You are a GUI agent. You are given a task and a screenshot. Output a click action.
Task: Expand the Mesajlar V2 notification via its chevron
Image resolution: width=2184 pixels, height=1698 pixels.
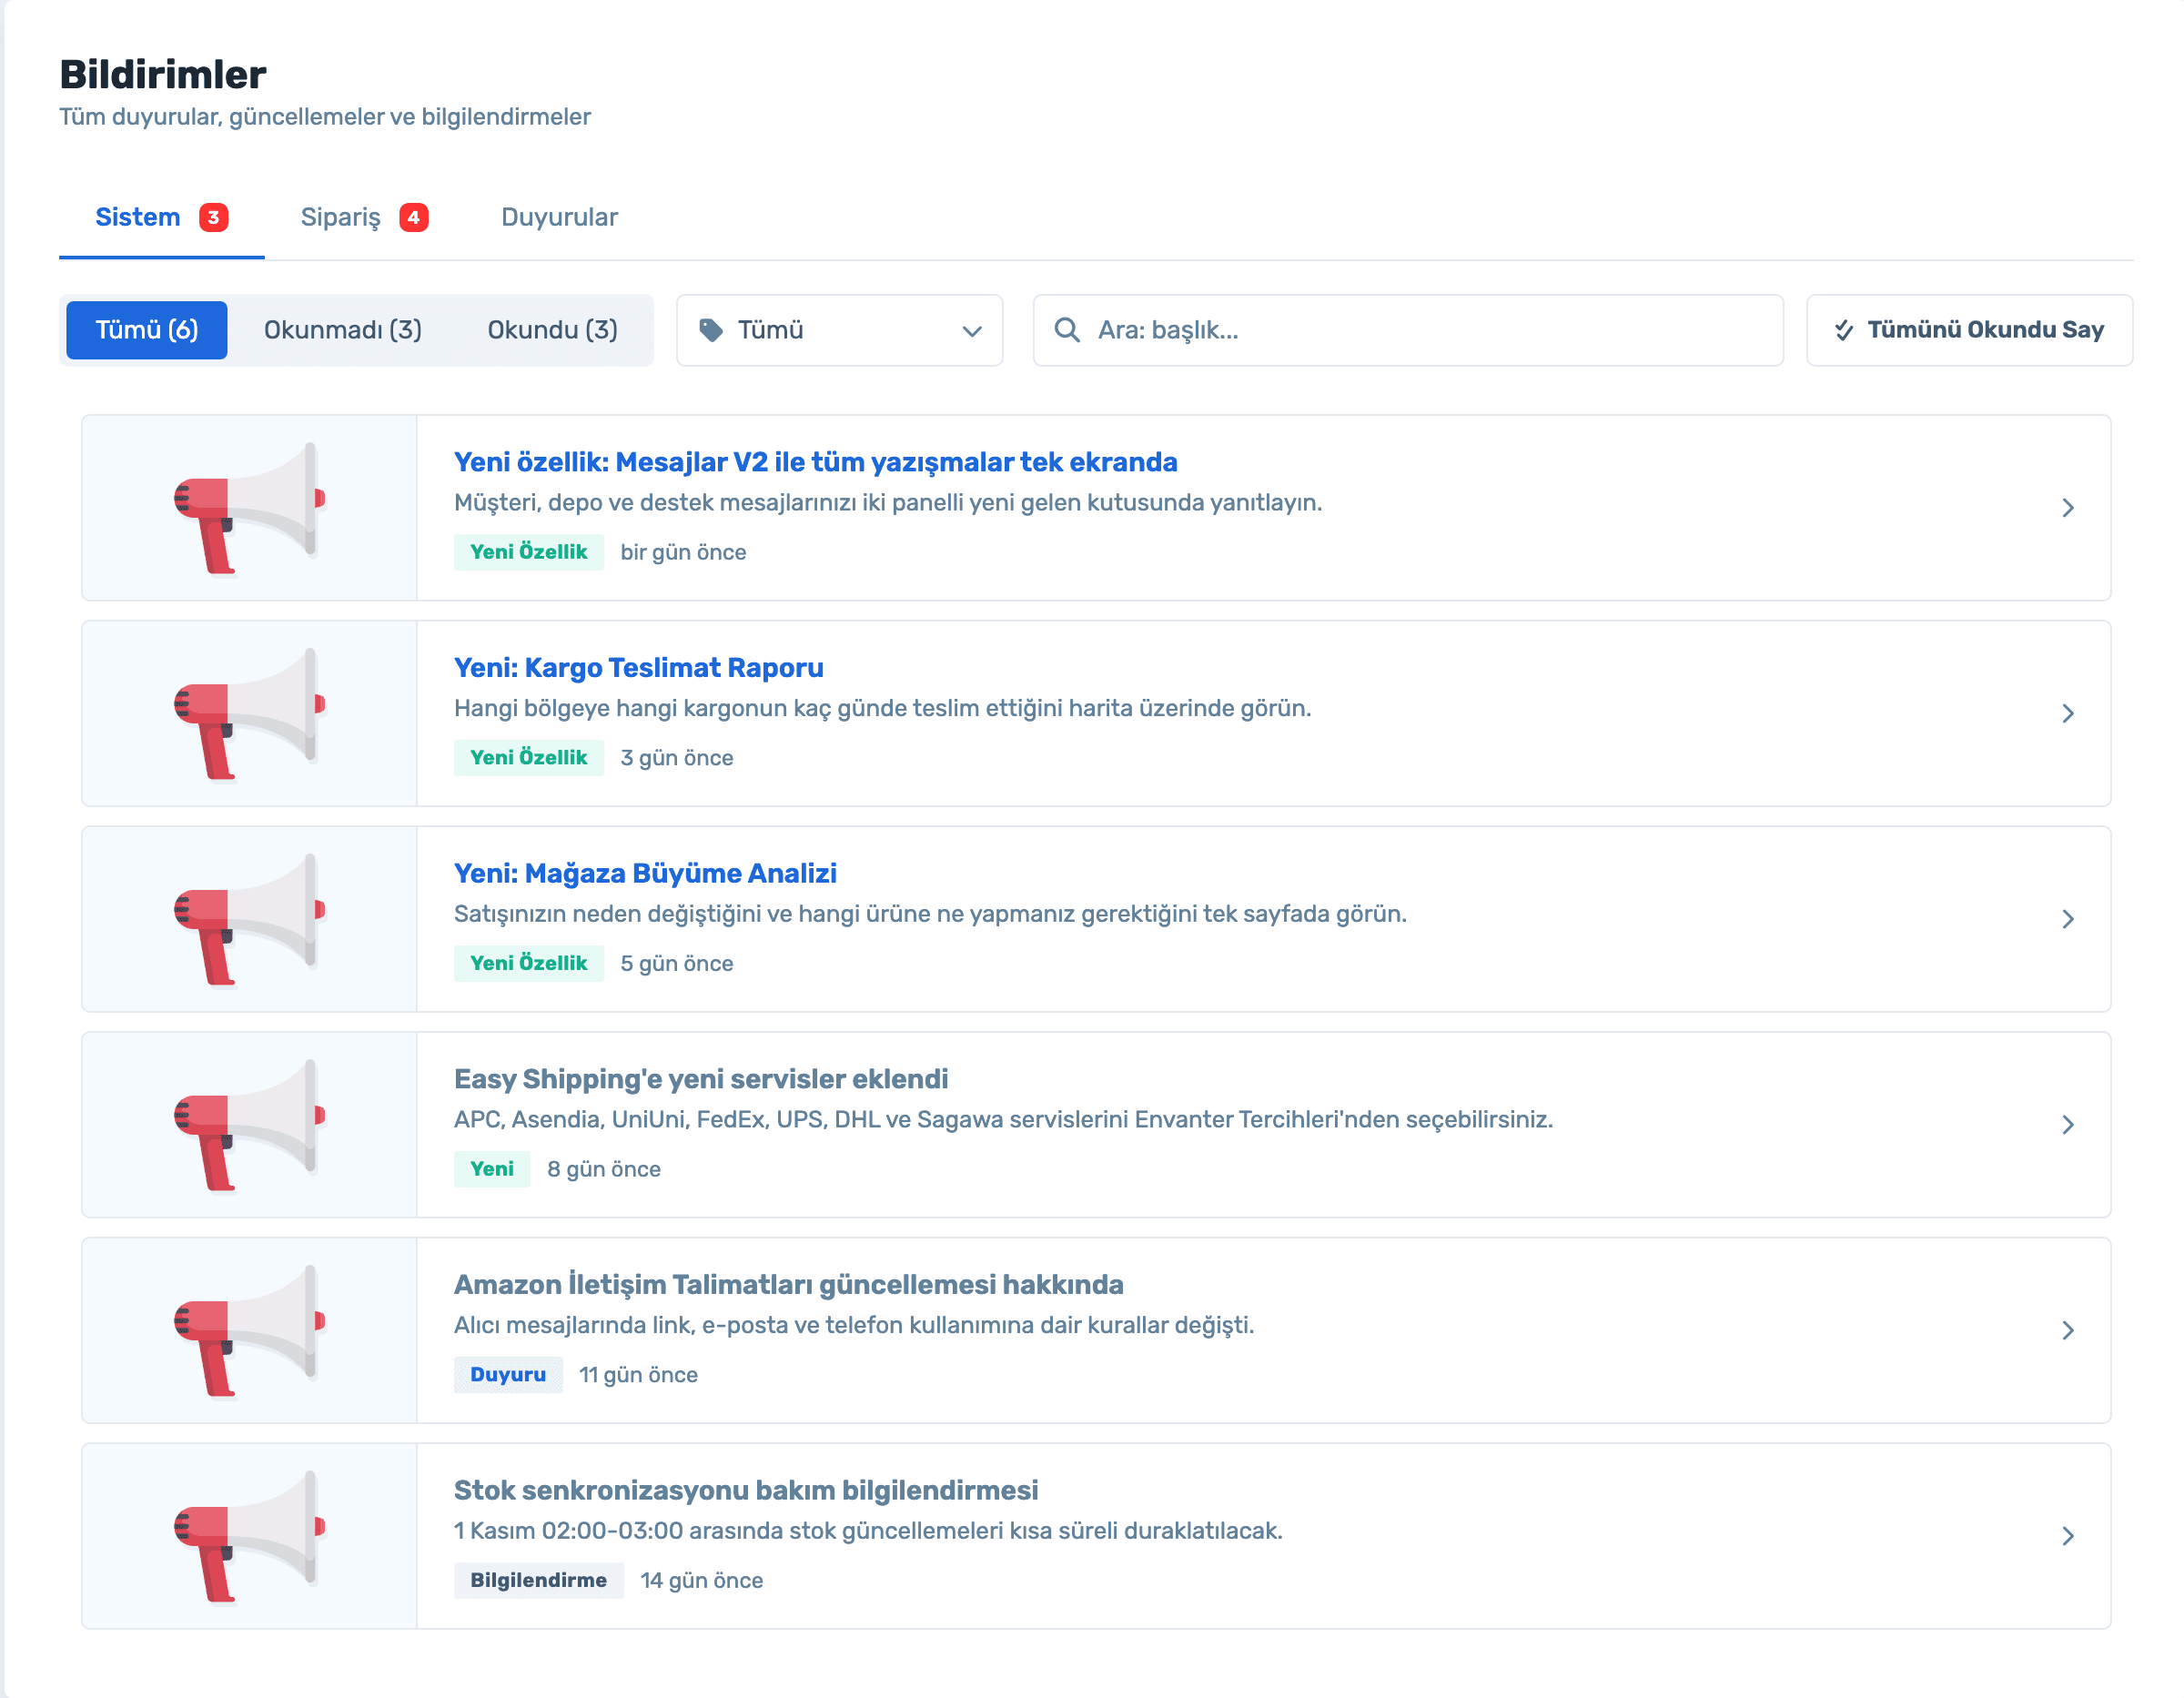tap(2068, 508)
